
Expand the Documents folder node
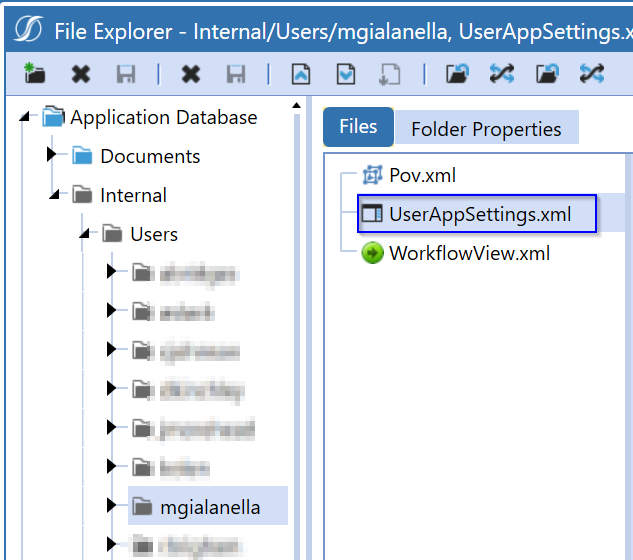51,154
